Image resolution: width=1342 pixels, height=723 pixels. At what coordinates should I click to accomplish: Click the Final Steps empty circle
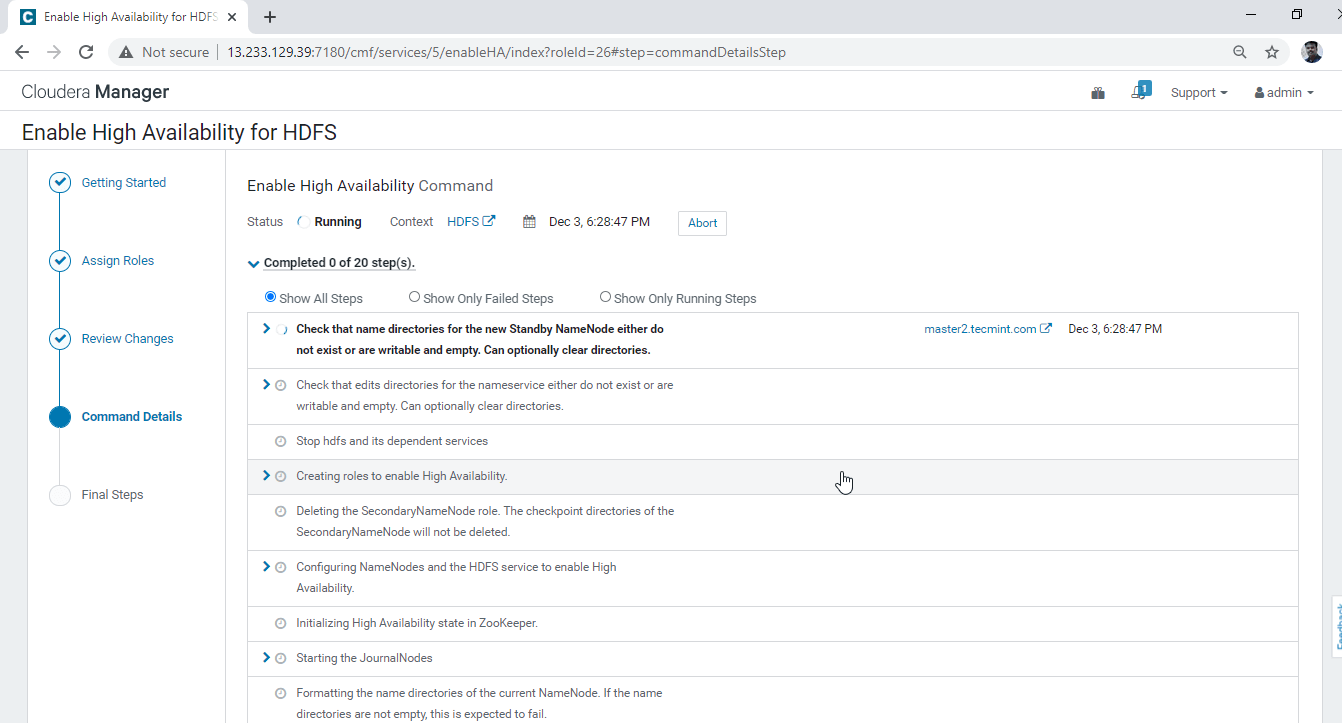60,495
